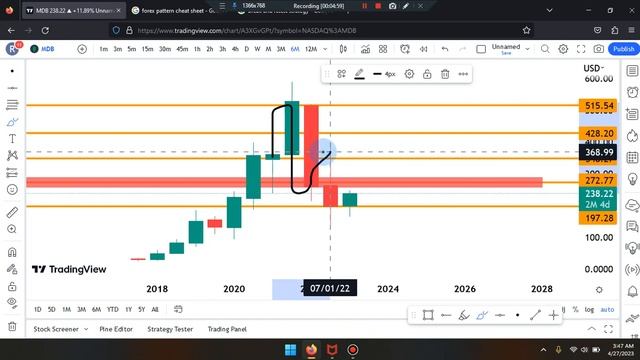The width and height of the screenshot is (640, 360).
Task: Select the Zoom In tool
Action: click(x=12, y=229)
